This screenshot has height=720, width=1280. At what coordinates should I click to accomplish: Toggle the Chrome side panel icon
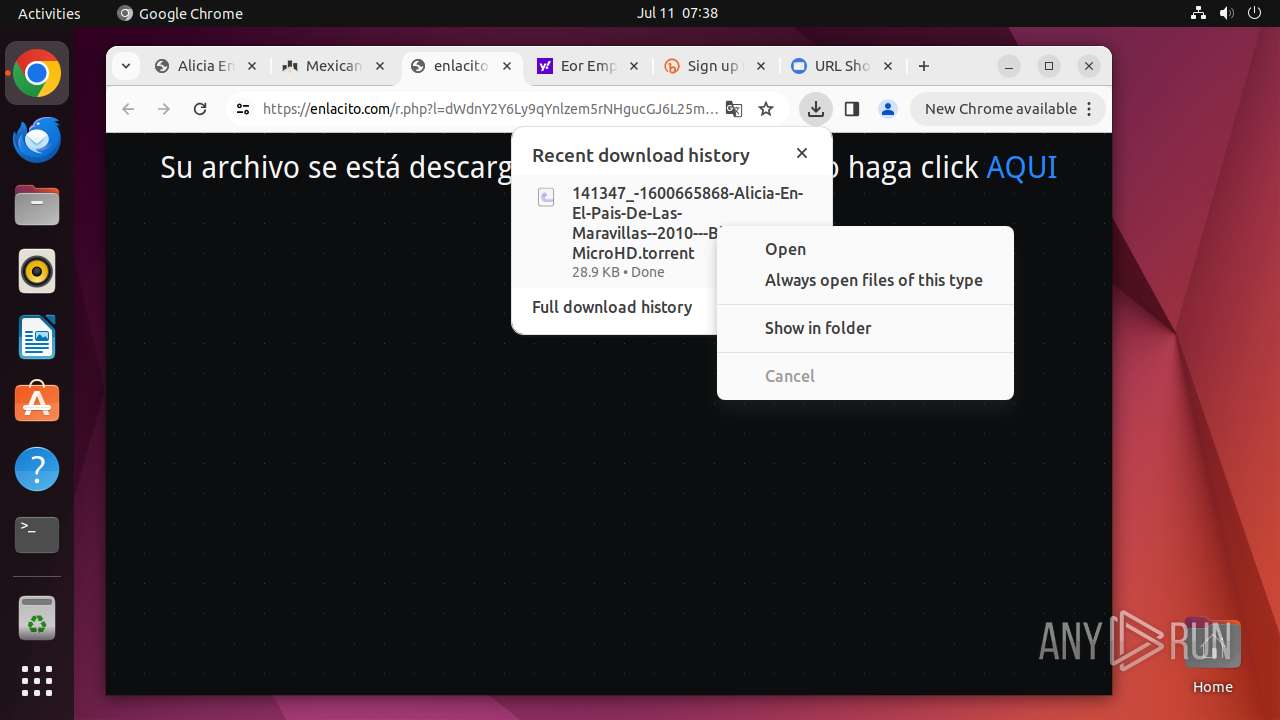coord(852,109)
